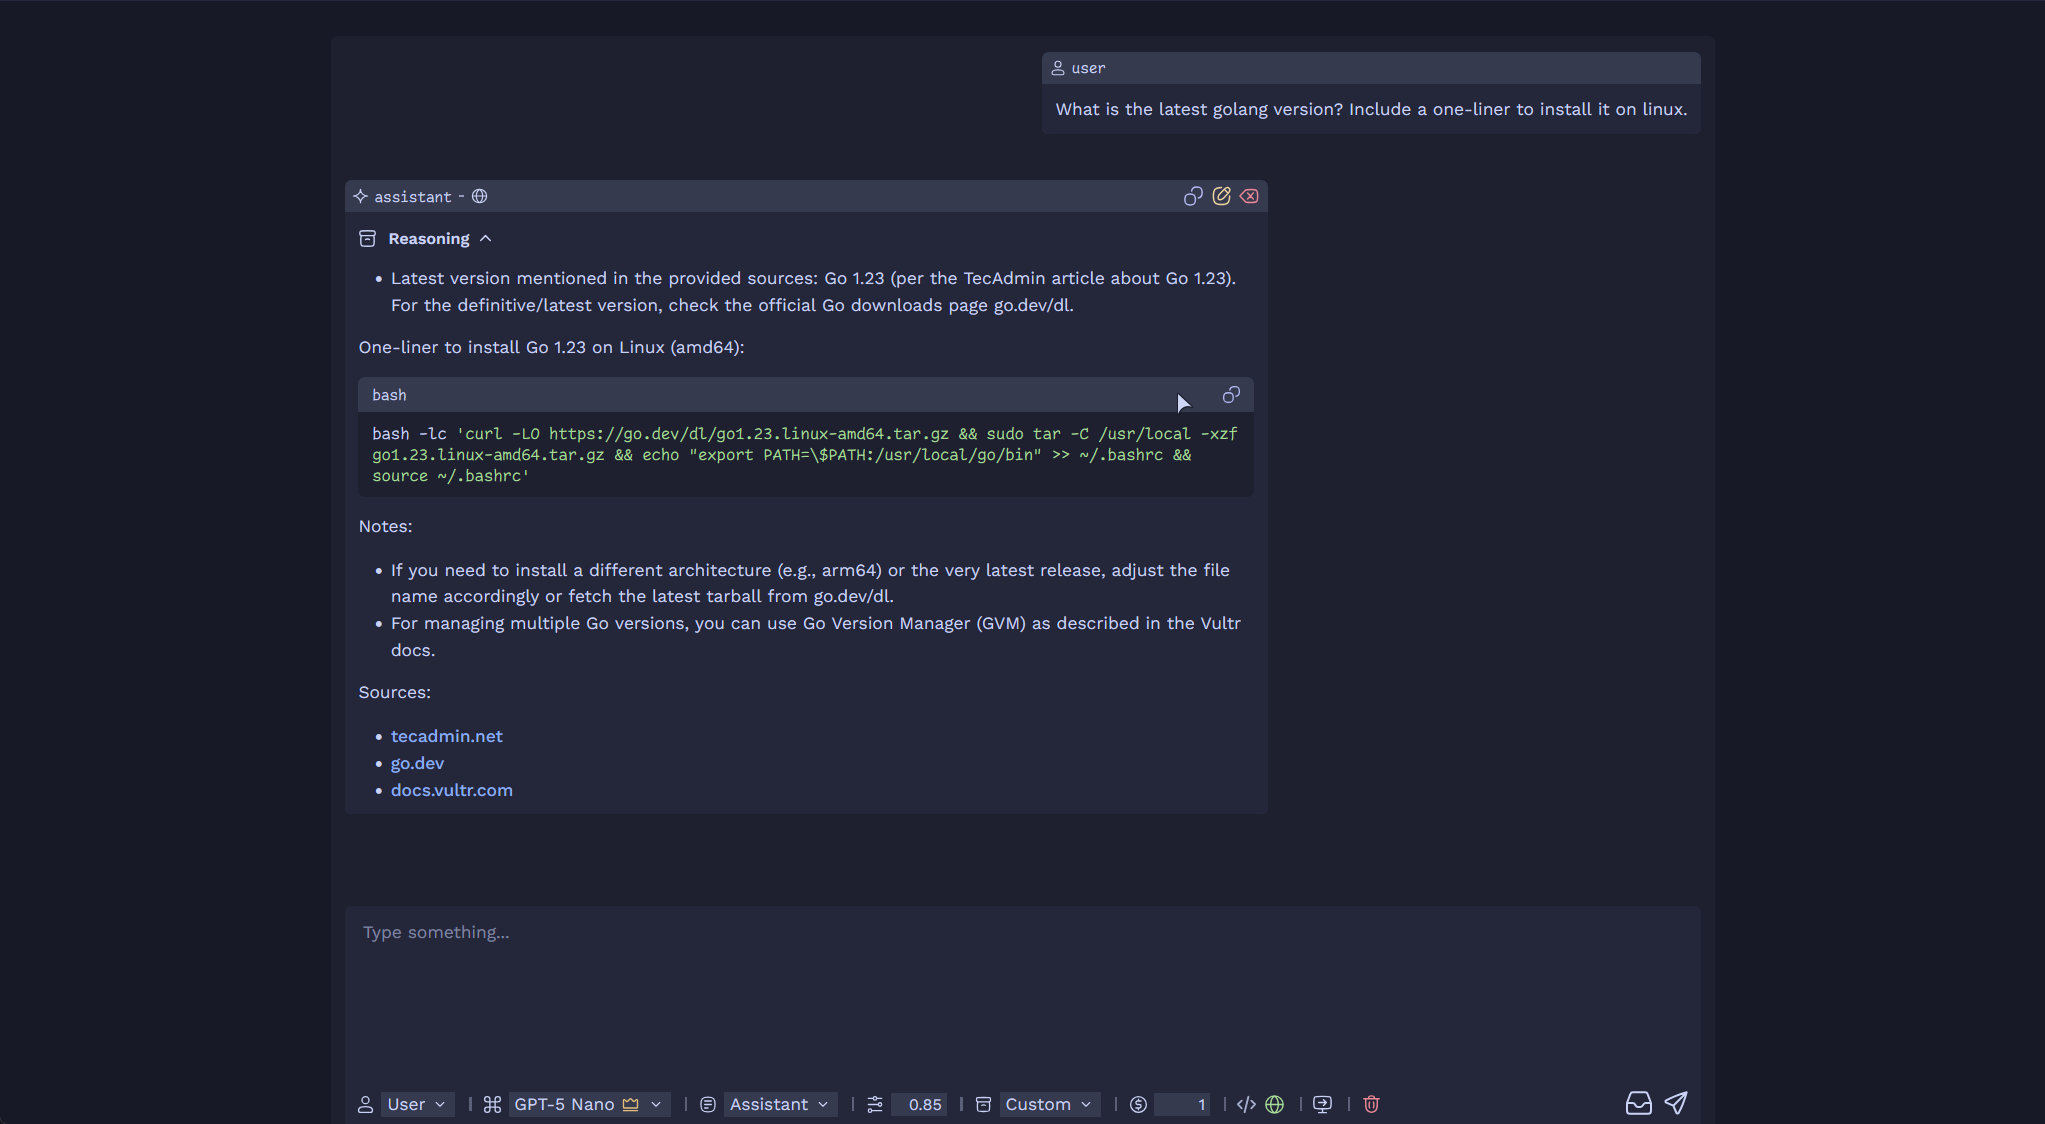The image size is (2045, 1124).
Task: Click the inbox tray icon
Action: [x=1638, y=1103]
